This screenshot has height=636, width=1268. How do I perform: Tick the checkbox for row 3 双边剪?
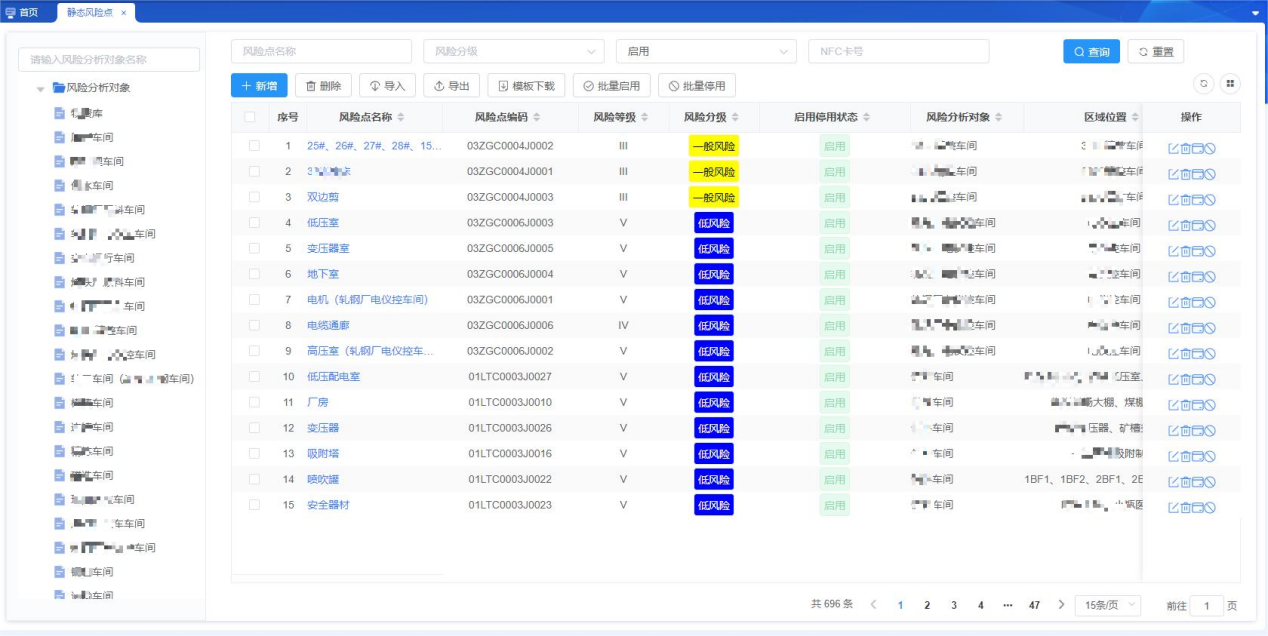(x=254, y=197)
